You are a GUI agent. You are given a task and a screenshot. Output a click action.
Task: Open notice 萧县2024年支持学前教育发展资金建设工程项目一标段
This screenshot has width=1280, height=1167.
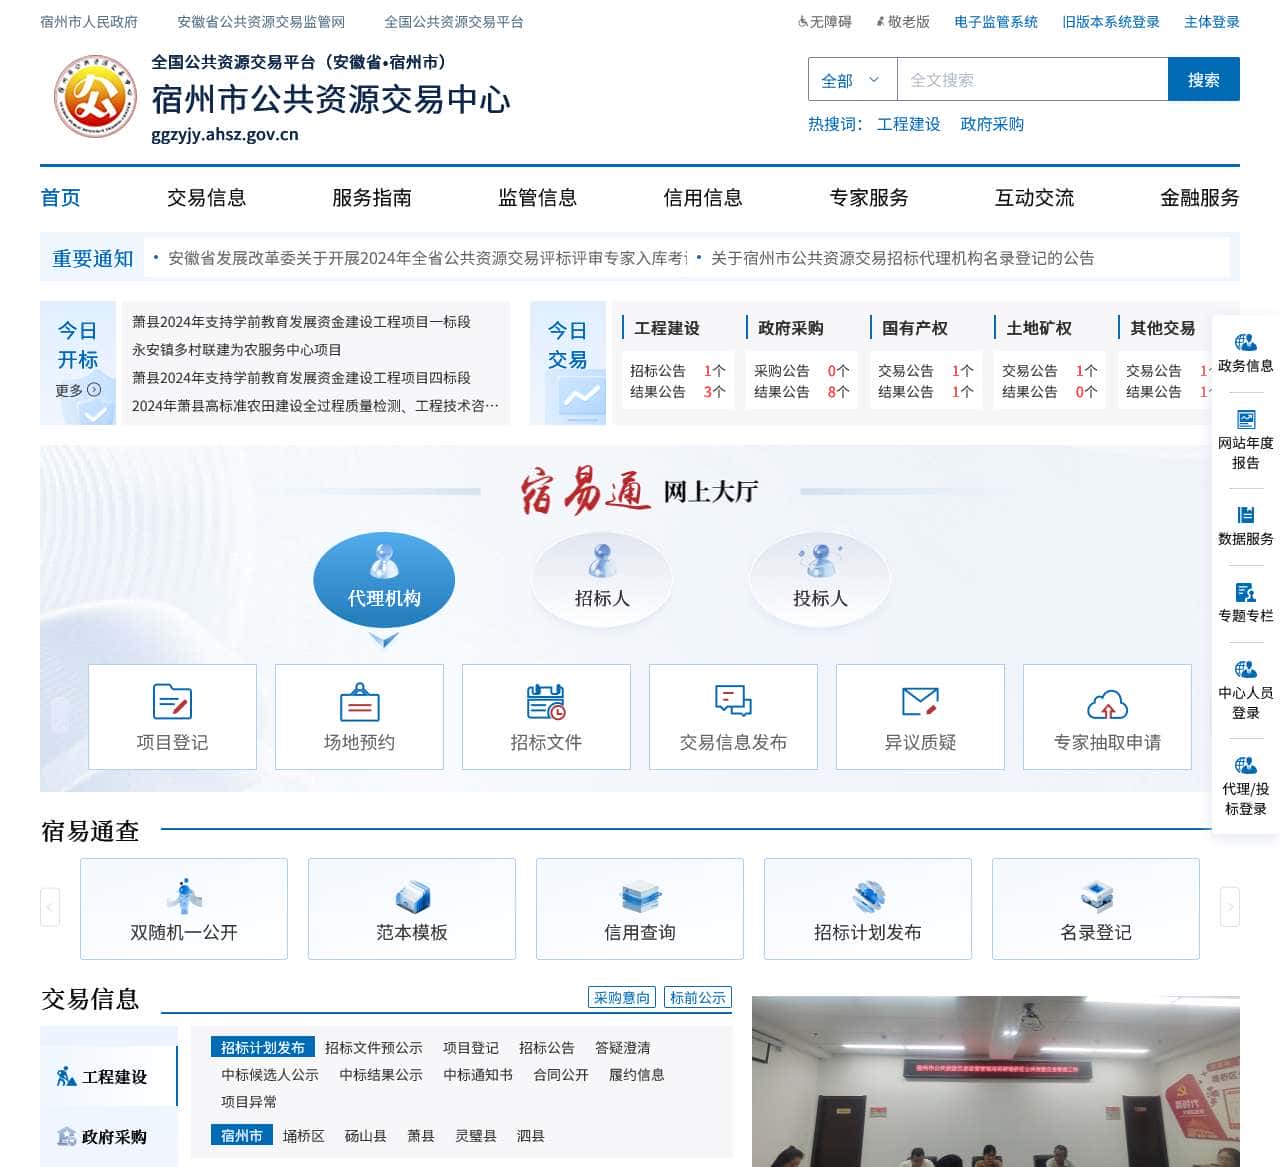(301, 322)
